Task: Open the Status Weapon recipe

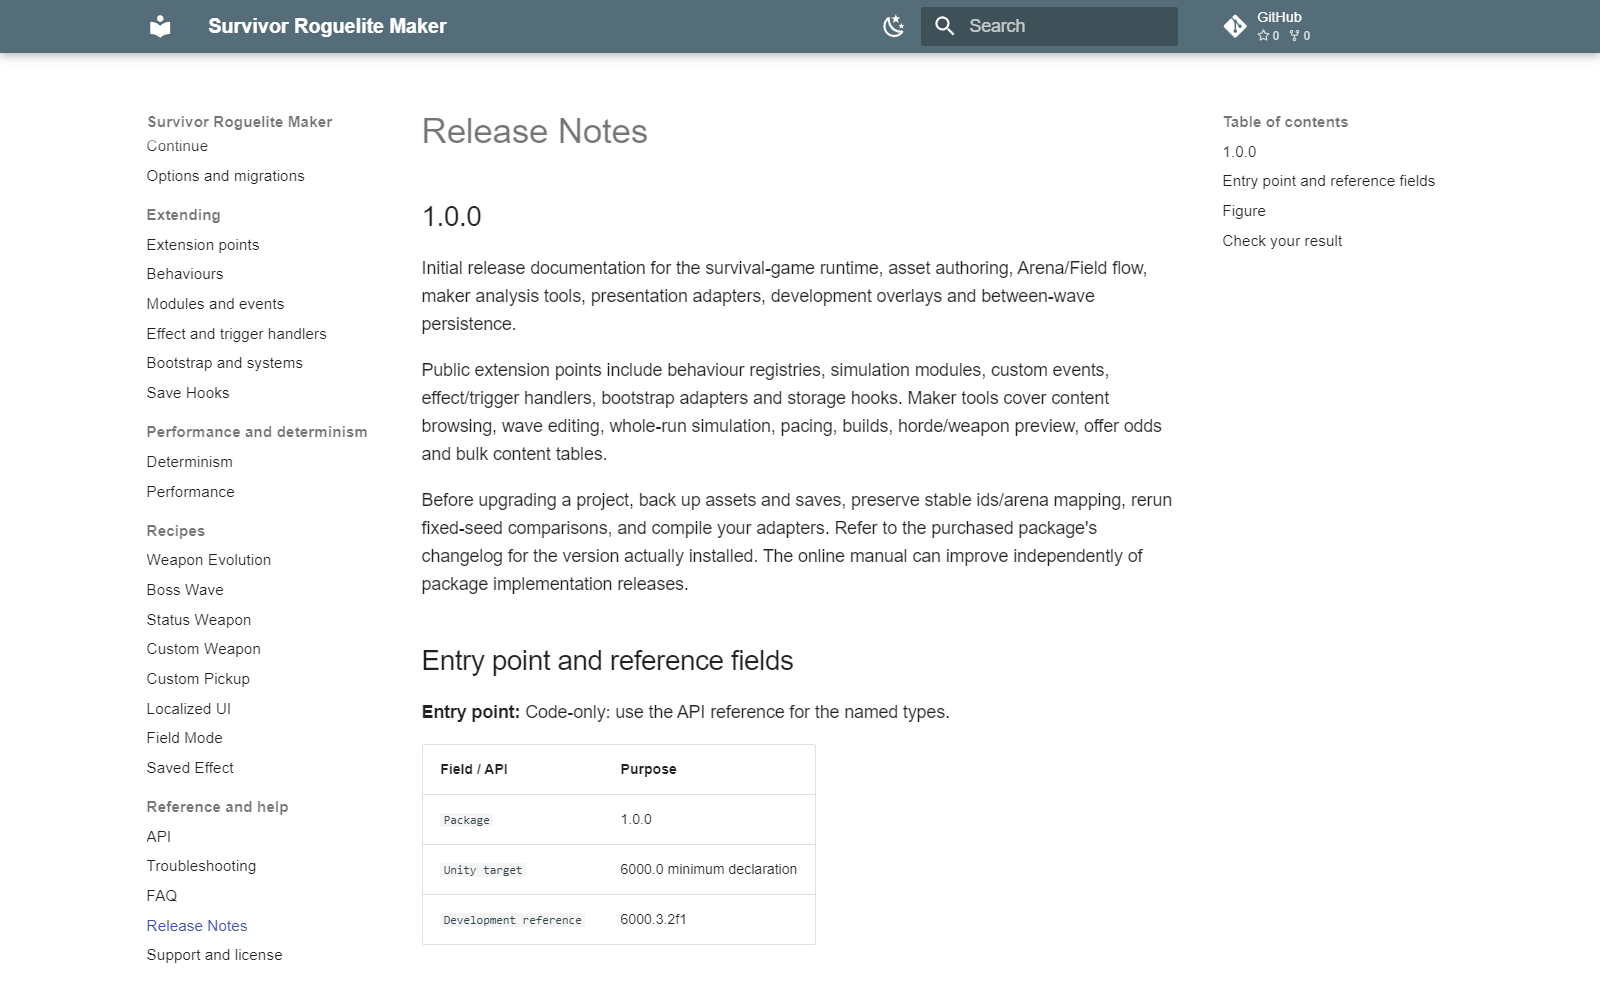Action: [199, 620]
